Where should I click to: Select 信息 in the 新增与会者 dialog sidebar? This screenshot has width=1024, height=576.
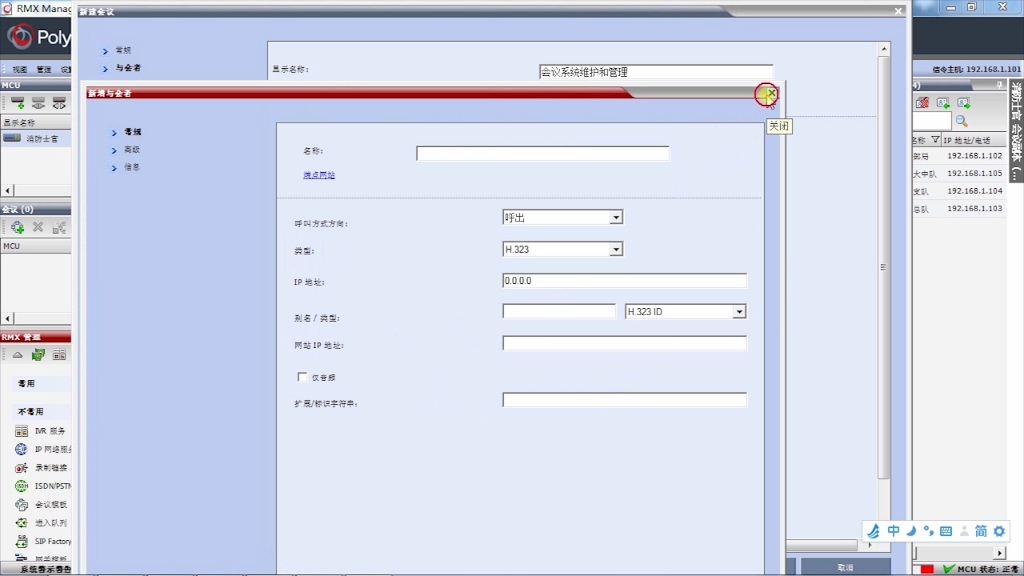point(132,167)
